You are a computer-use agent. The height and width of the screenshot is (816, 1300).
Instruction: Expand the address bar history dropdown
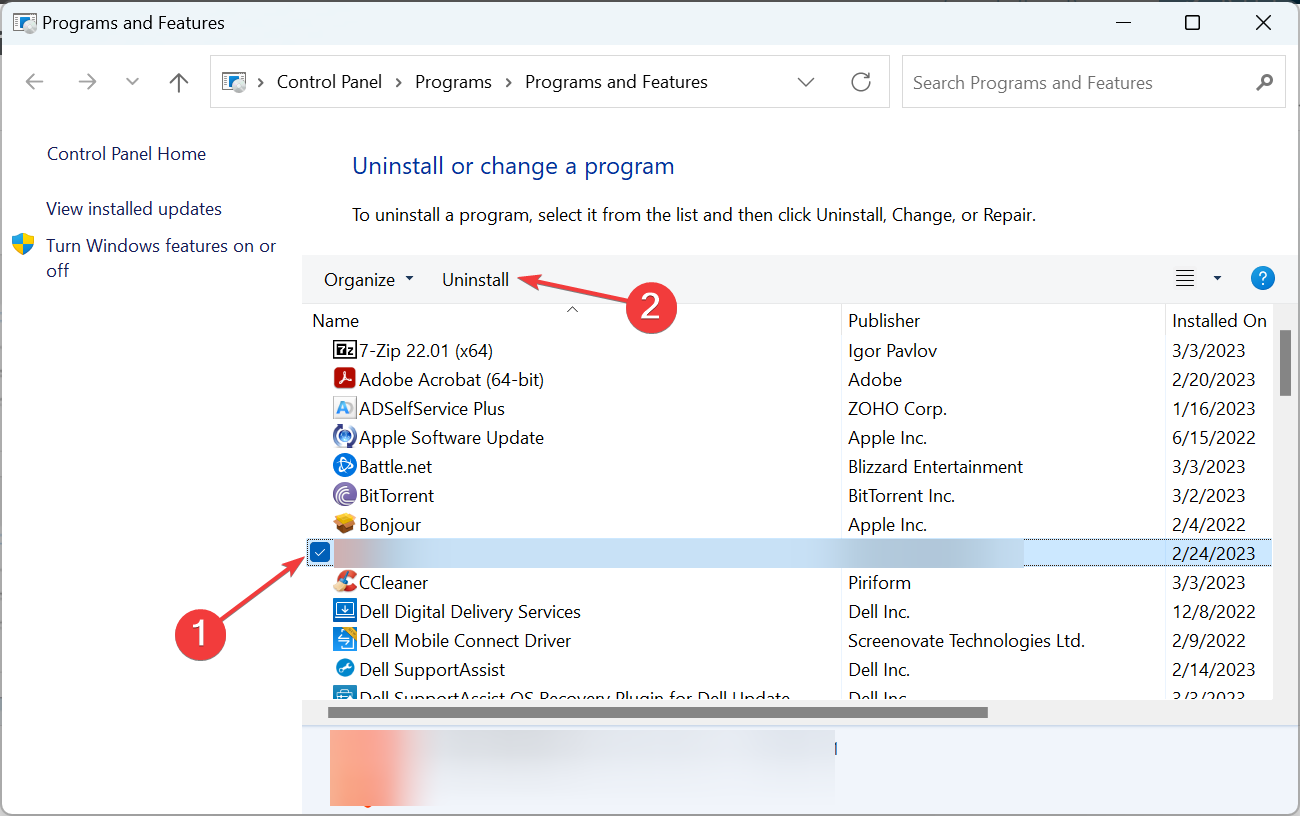click(806, 82)
